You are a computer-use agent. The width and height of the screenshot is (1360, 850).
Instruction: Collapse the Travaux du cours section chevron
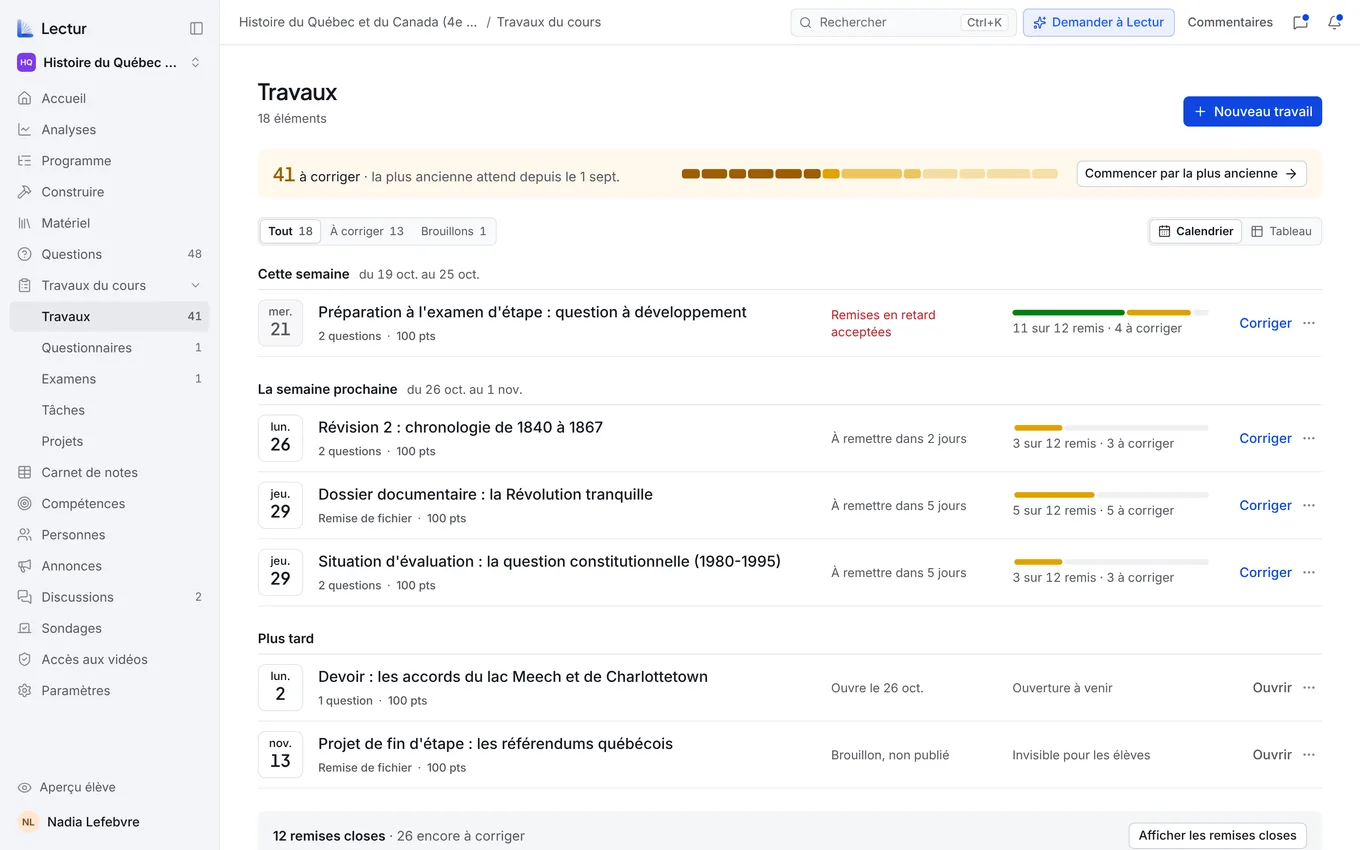pos(196,285)
